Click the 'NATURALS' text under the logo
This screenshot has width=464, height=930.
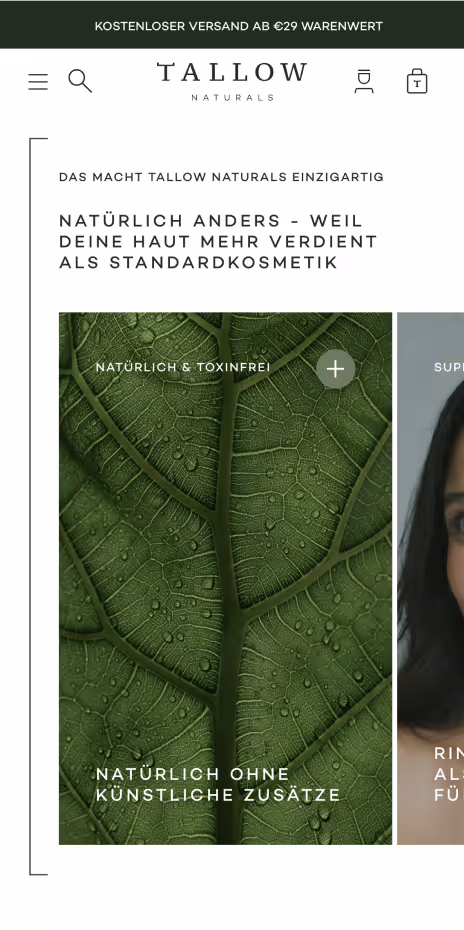(x=233, y=97)
